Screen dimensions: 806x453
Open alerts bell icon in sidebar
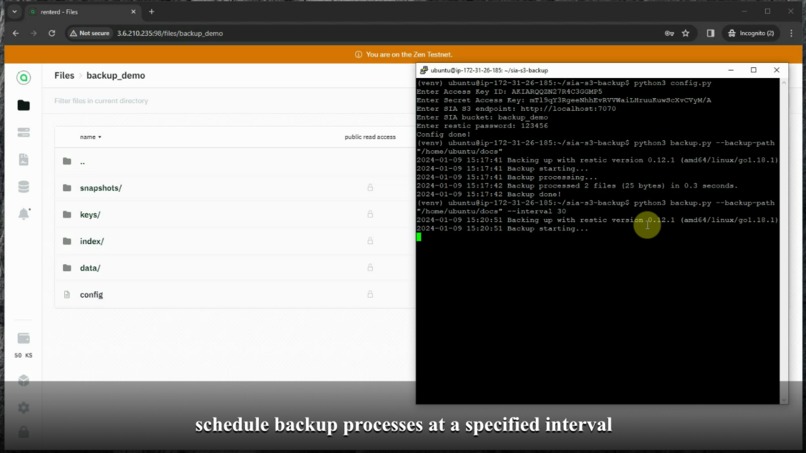point(24,214)
